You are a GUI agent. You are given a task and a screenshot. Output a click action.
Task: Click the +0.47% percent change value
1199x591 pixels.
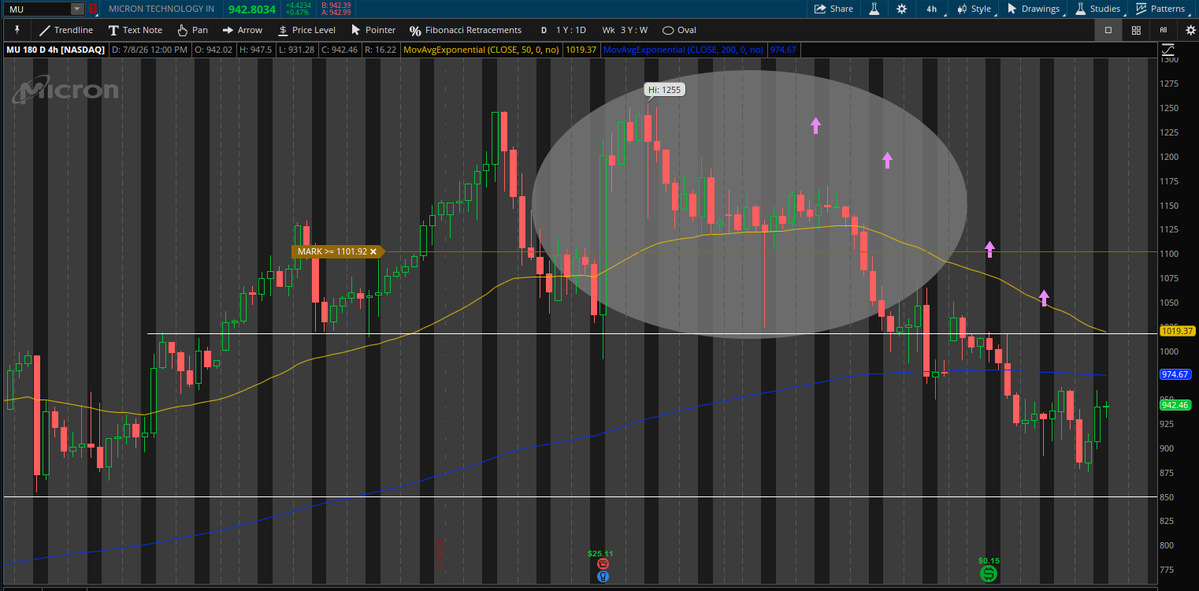295,13
